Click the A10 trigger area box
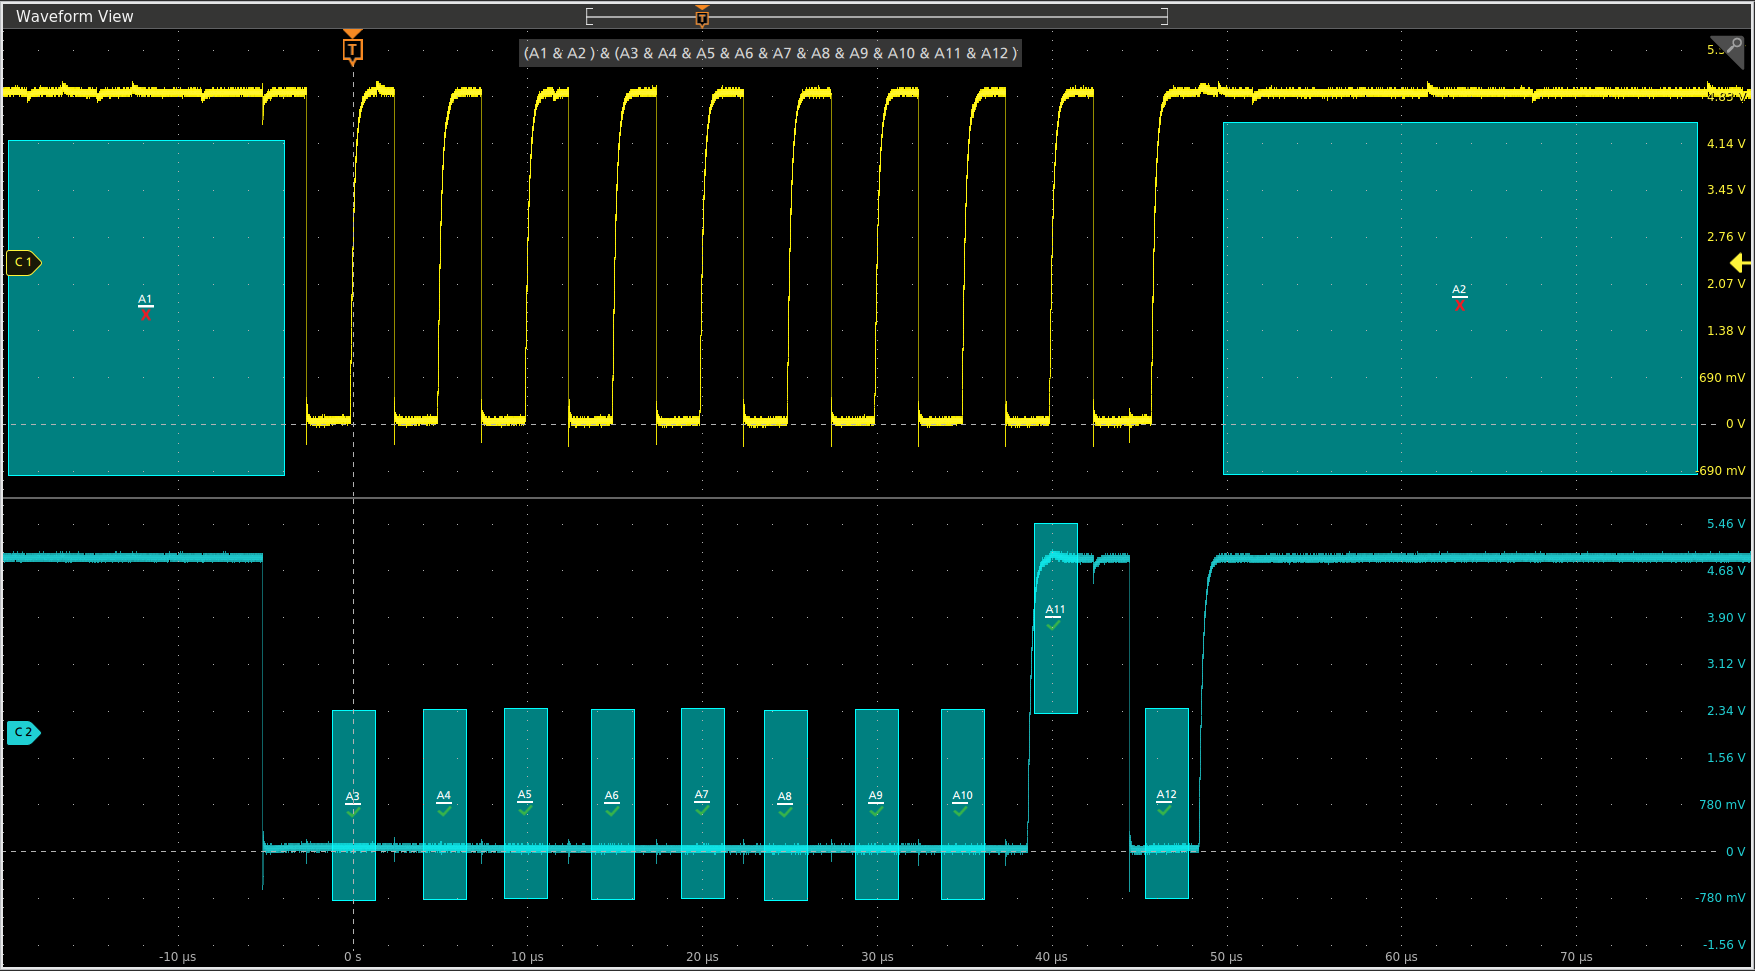The image size is (1755, 971). click(962, 803)
